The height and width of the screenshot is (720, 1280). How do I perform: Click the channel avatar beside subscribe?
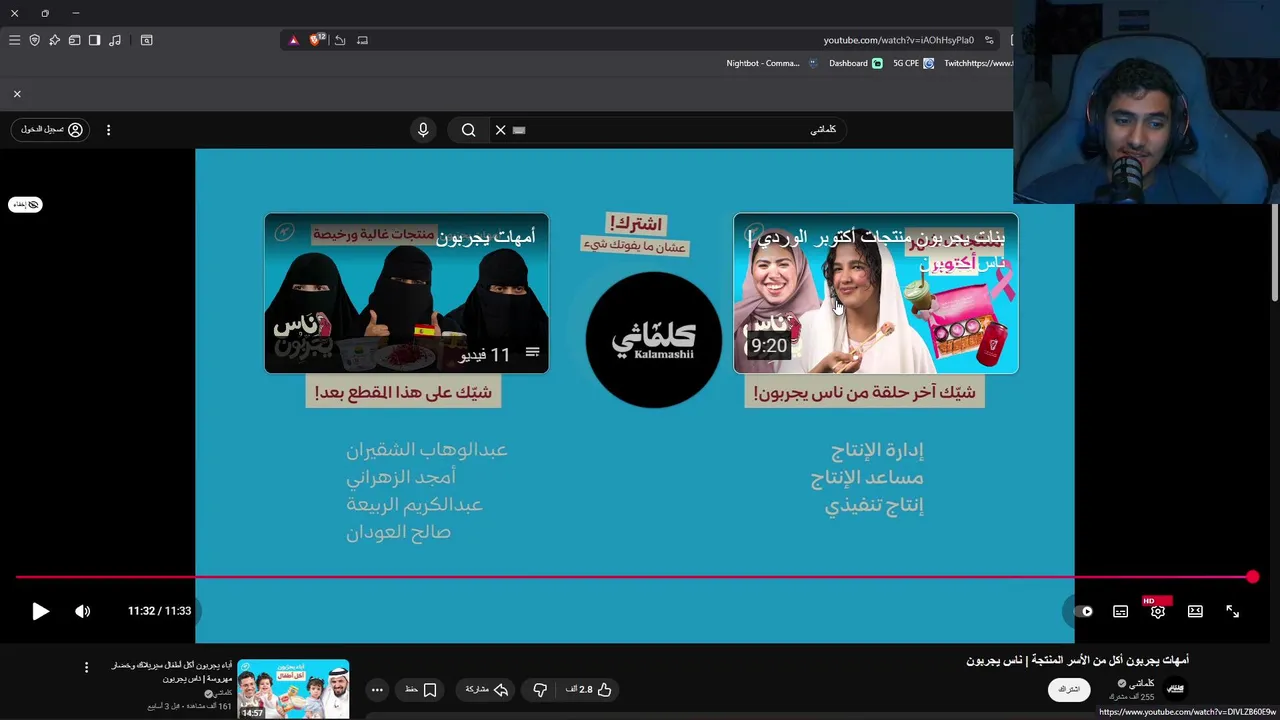[1176, 689]
